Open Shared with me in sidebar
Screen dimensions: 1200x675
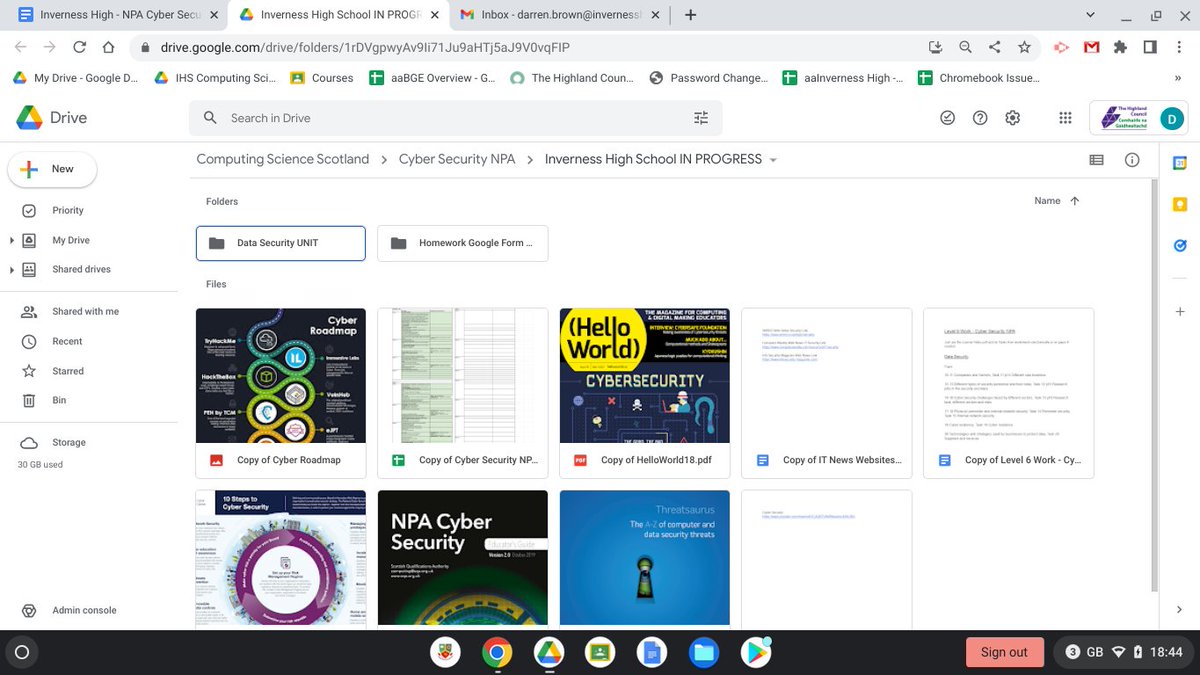[84, 312]
